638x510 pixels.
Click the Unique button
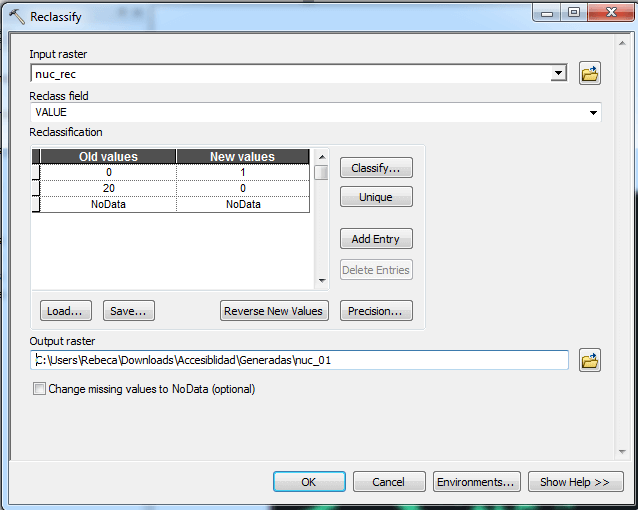[x=376, y=197]
